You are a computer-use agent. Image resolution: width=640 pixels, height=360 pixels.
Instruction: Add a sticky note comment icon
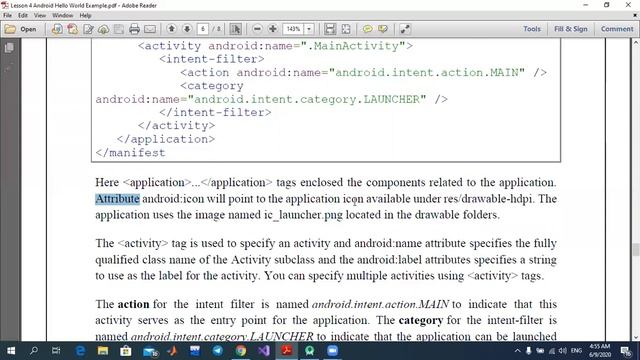[367, 29]
